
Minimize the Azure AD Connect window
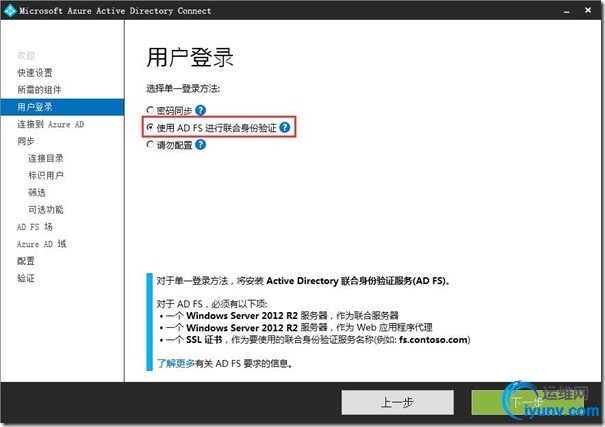point(566,11)
